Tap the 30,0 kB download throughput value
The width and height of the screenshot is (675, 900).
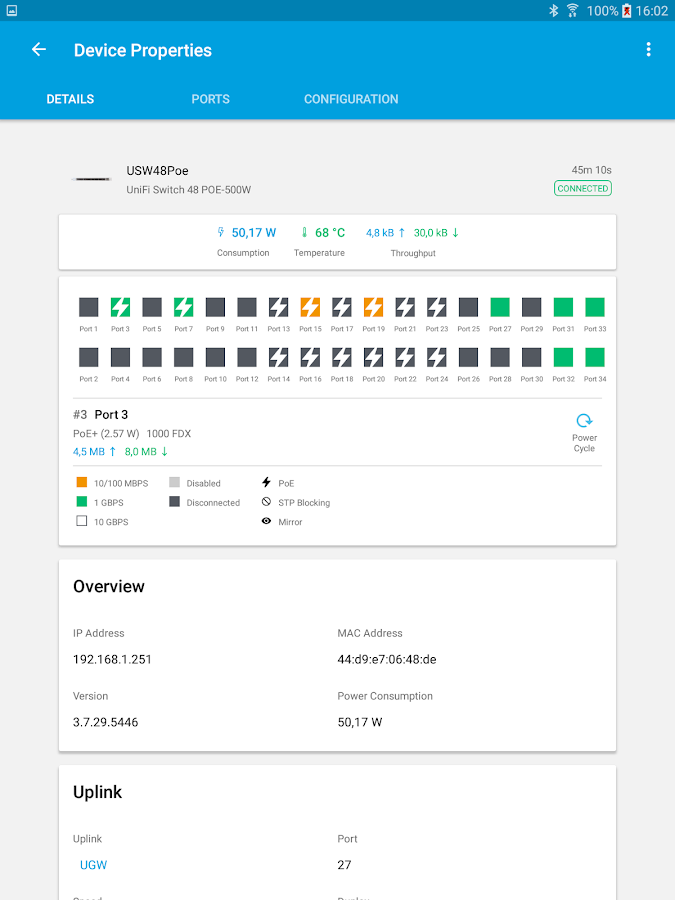(x=430, y=232)
